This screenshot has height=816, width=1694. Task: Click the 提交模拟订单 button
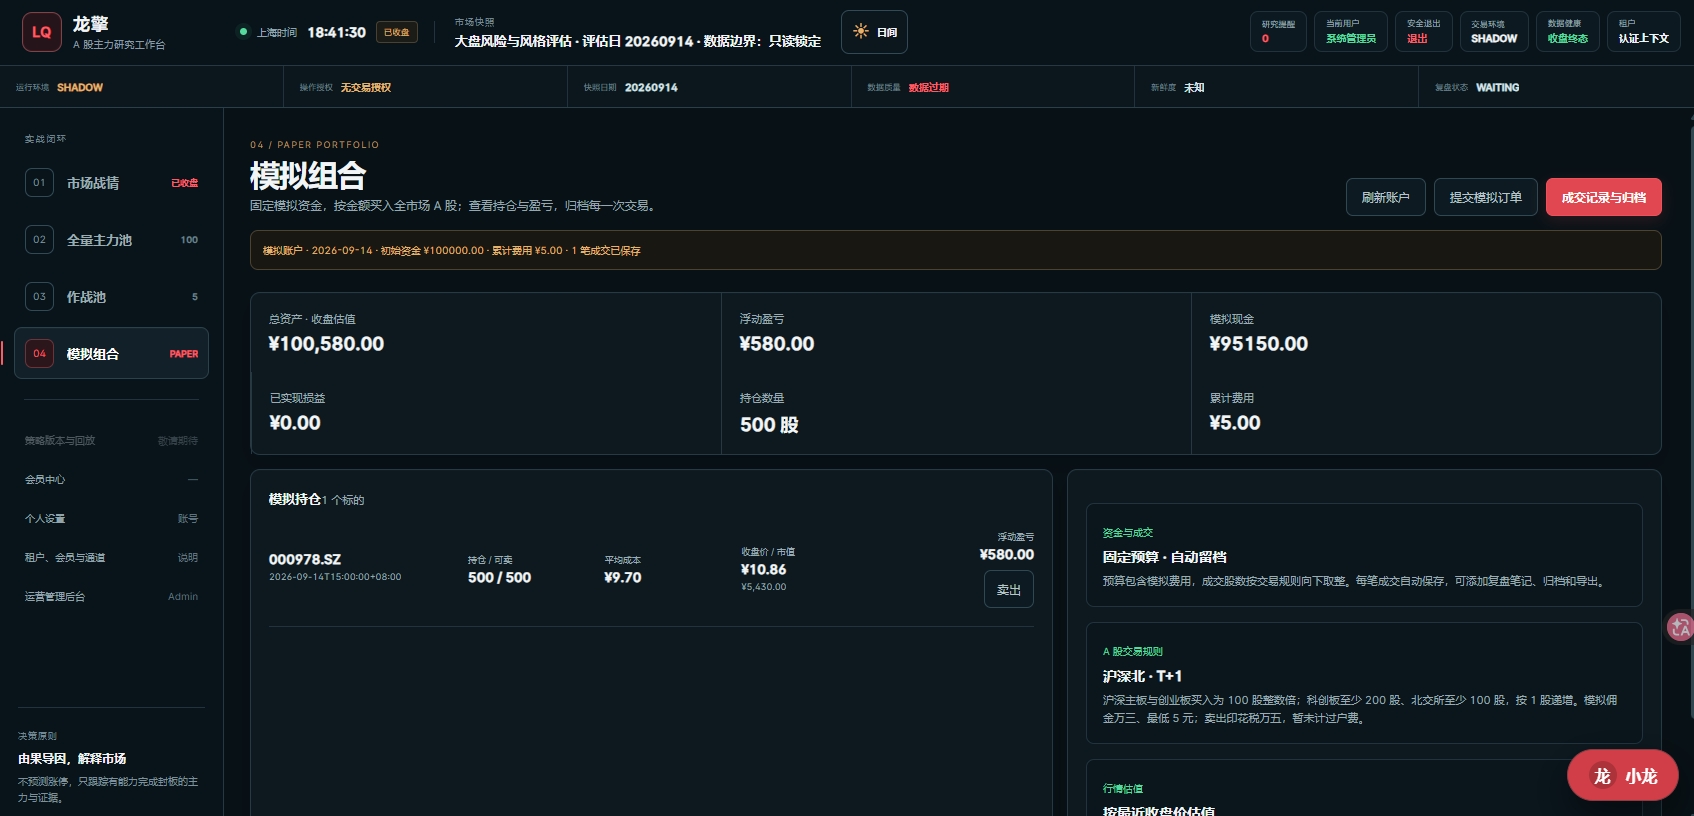[1485, 197]
